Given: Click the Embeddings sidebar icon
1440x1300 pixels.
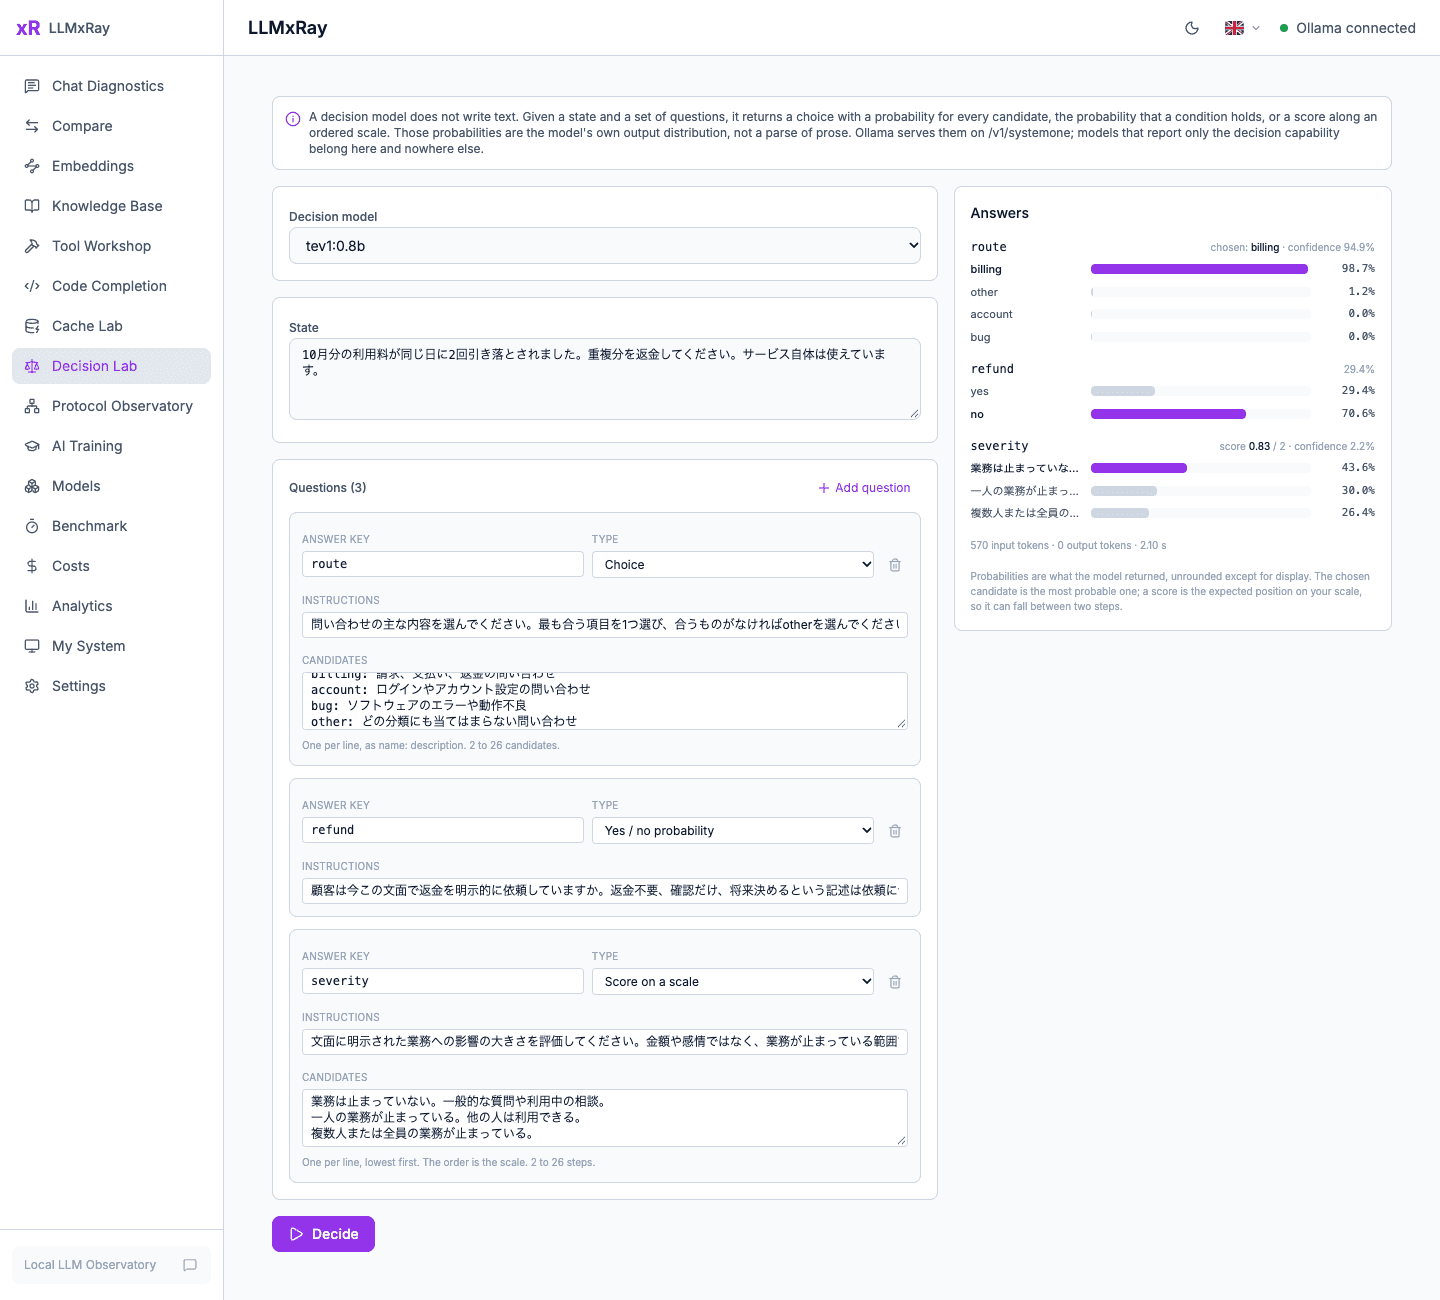Looking at the screenshot, I should pos(32,166).
